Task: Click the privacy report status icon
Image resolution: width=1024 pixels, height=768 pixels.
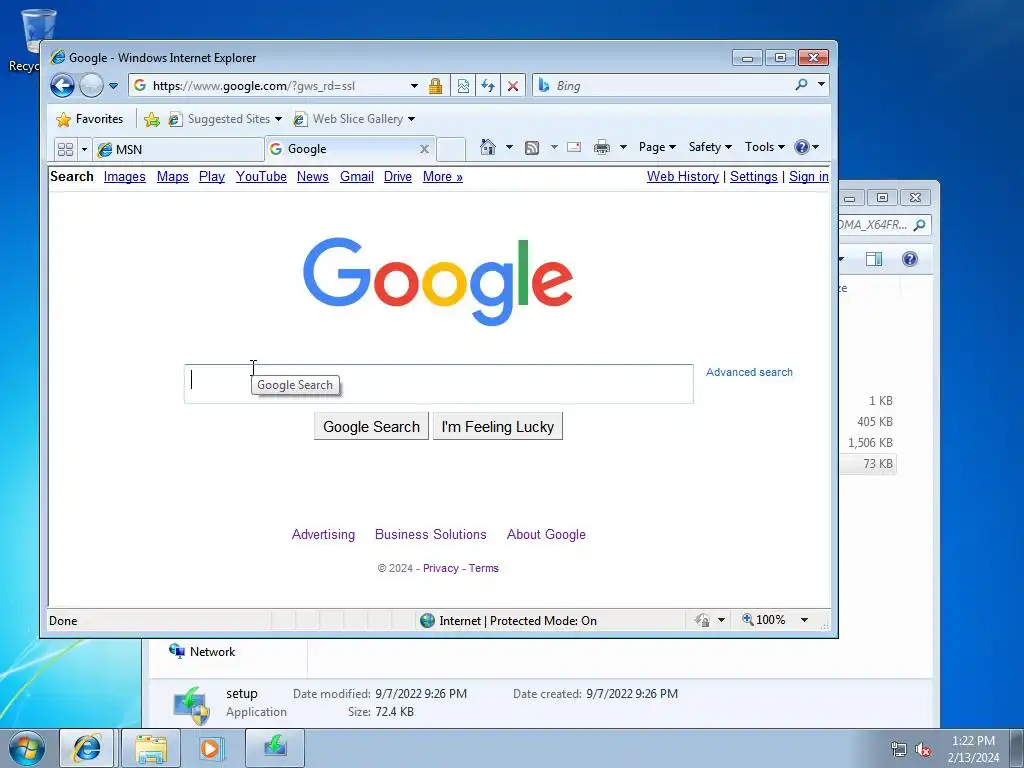Action: tap(702, 620)
